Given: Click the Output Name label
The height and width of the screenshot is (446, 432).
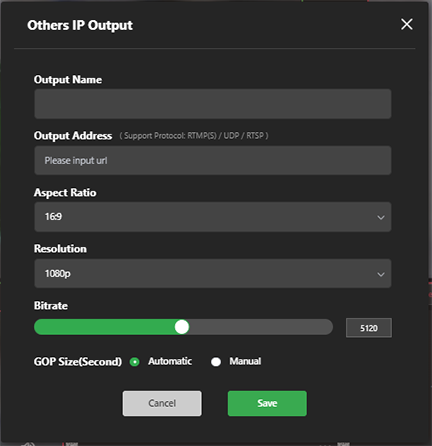Looking at the screenshot, I should (x=68, y=80).
